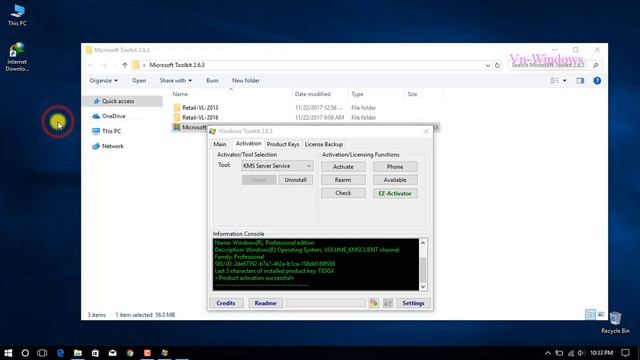This screenshot has width=640, height=360.
Task: Click the Check button
Action: point(343,193)
